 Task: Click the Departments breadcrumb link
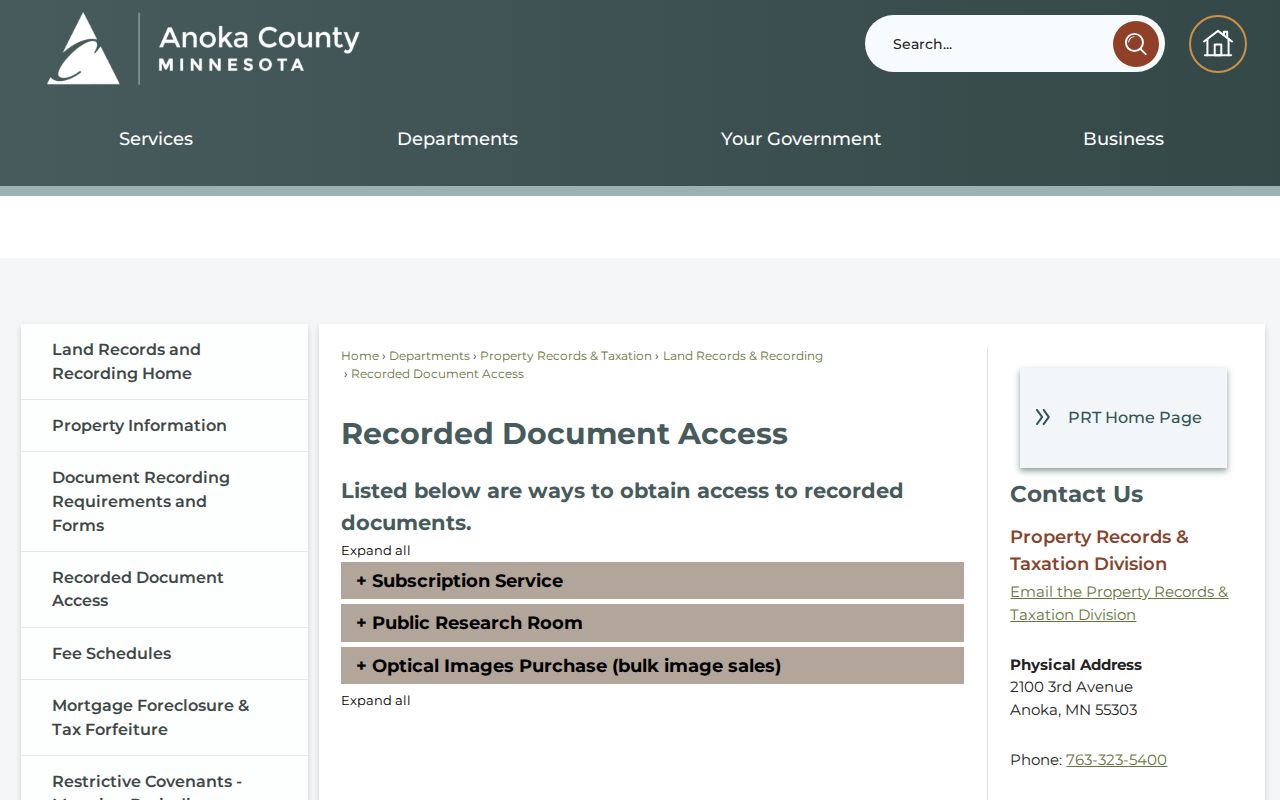click(429, 356)
